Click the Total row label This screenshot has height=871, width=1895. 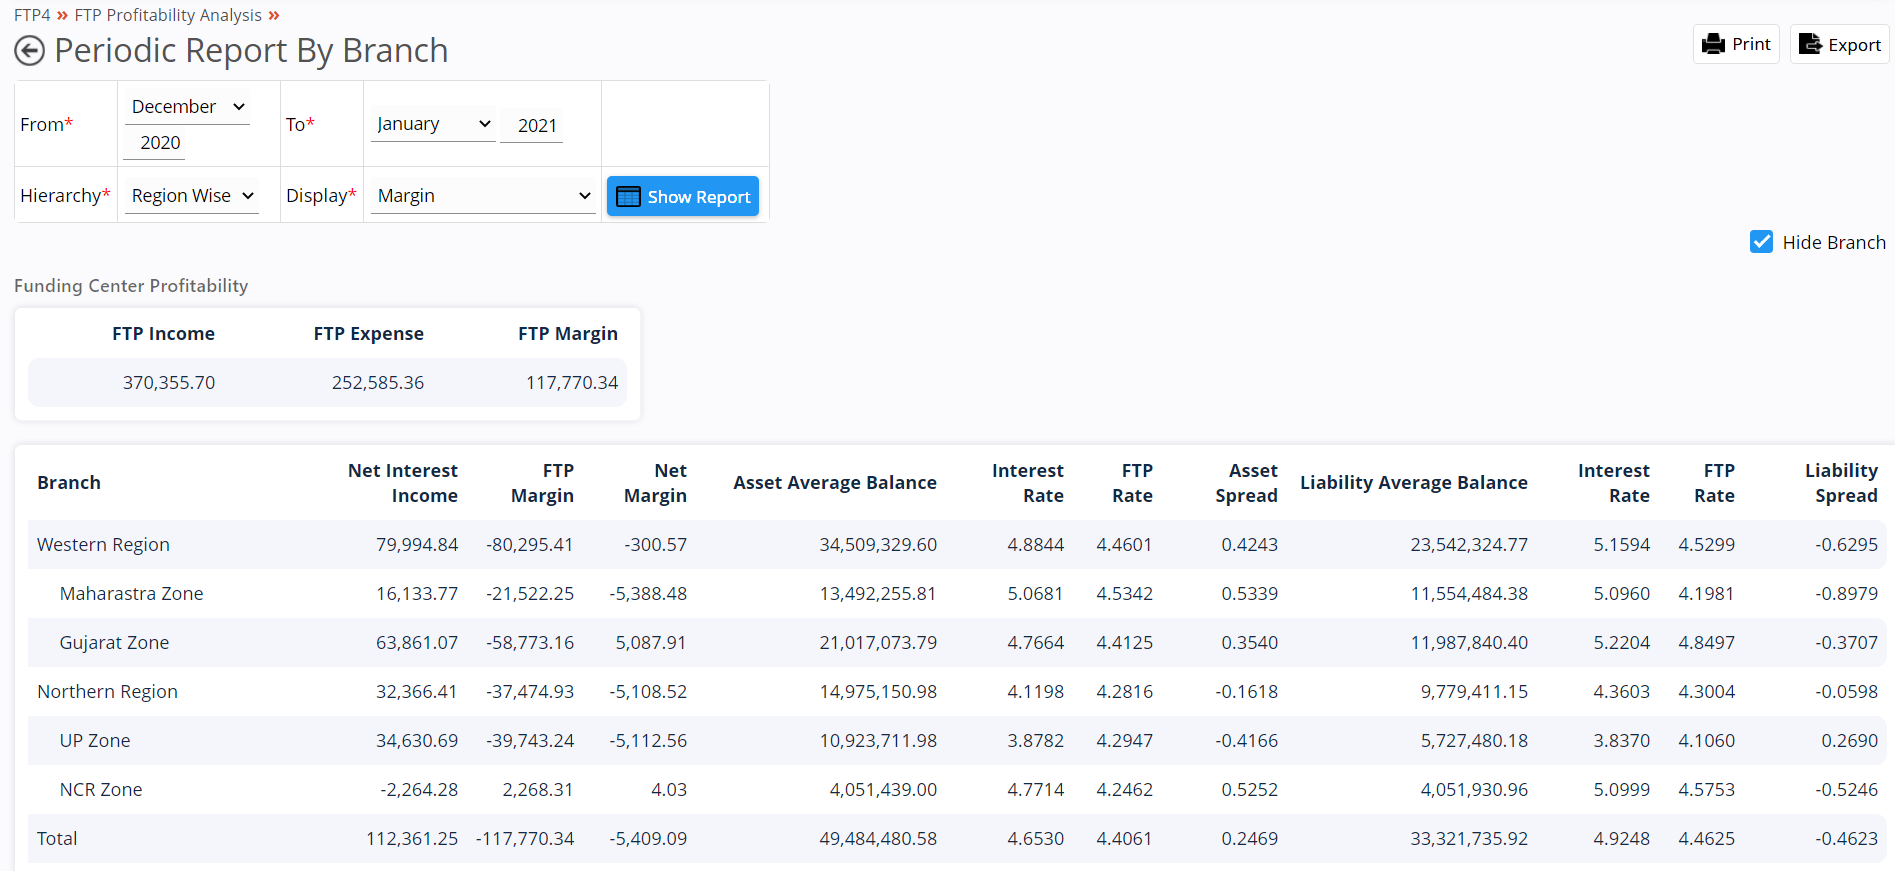[57, 839]
